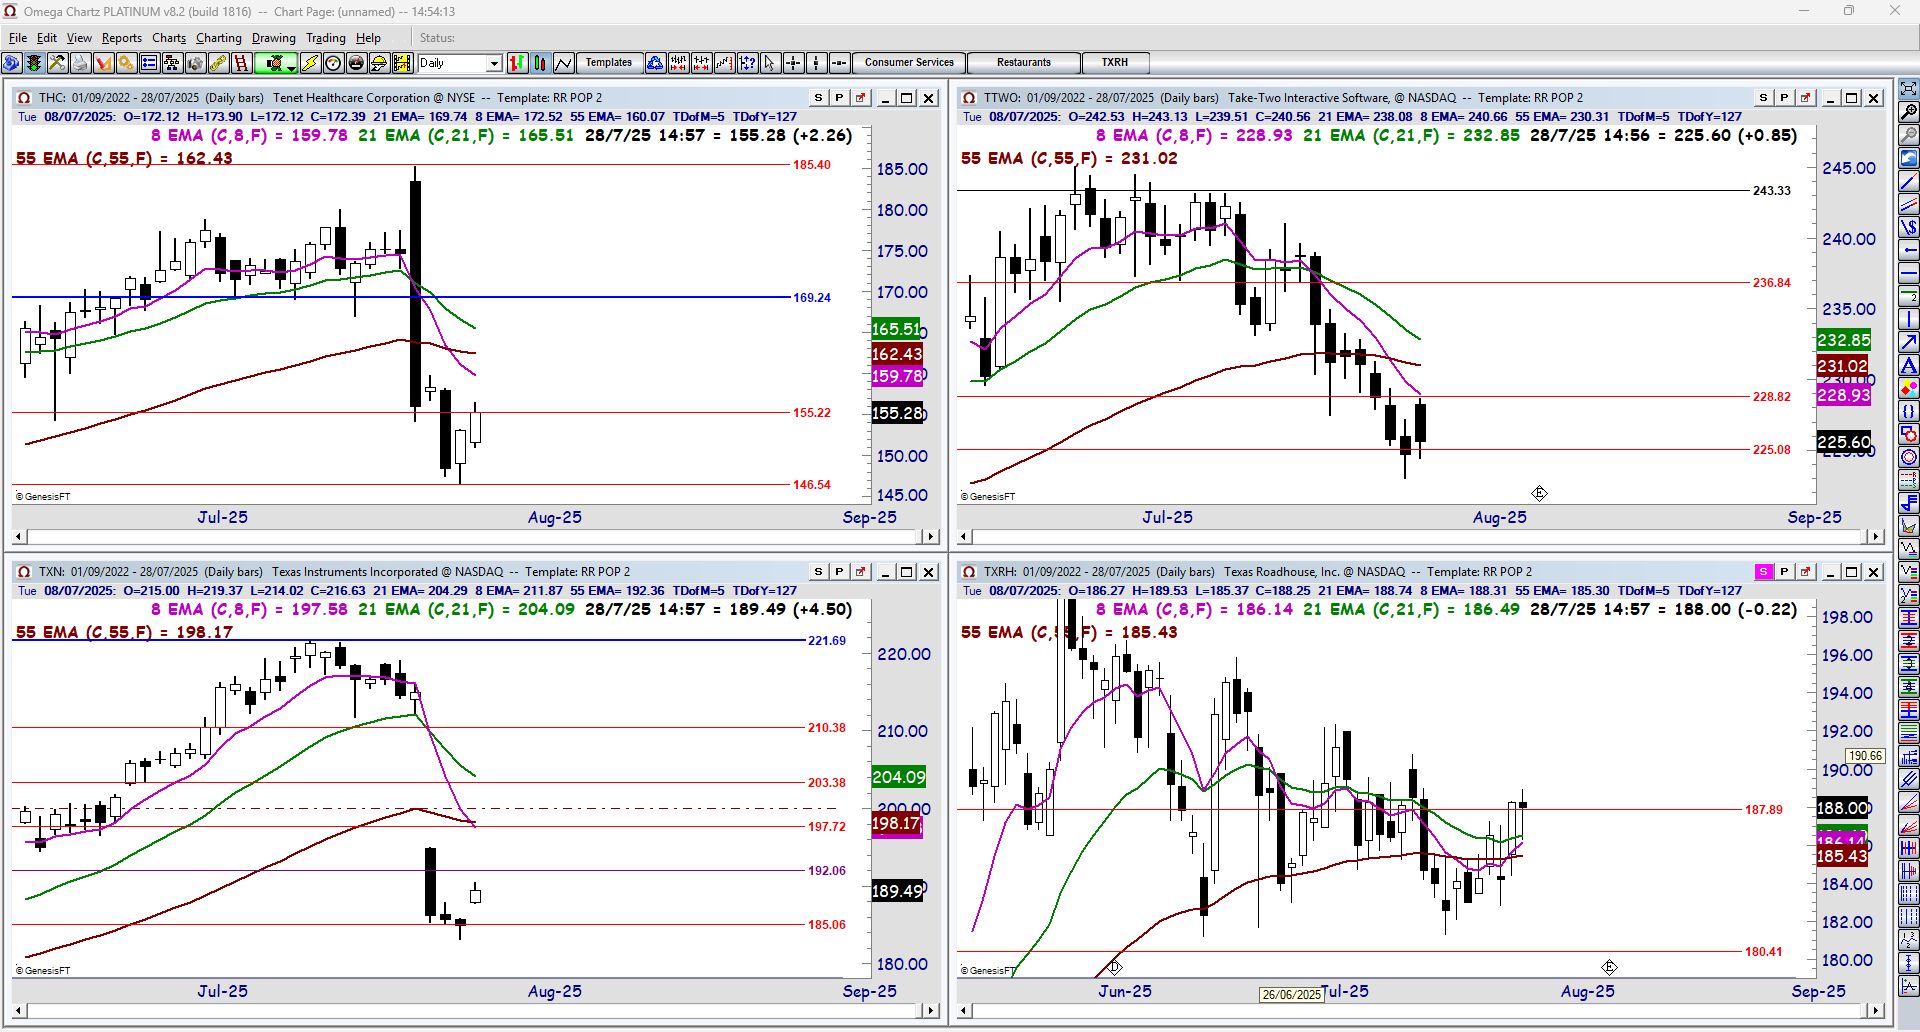
Task: Click the round gauge dial toolbar icon
Action: click(333, 63)
